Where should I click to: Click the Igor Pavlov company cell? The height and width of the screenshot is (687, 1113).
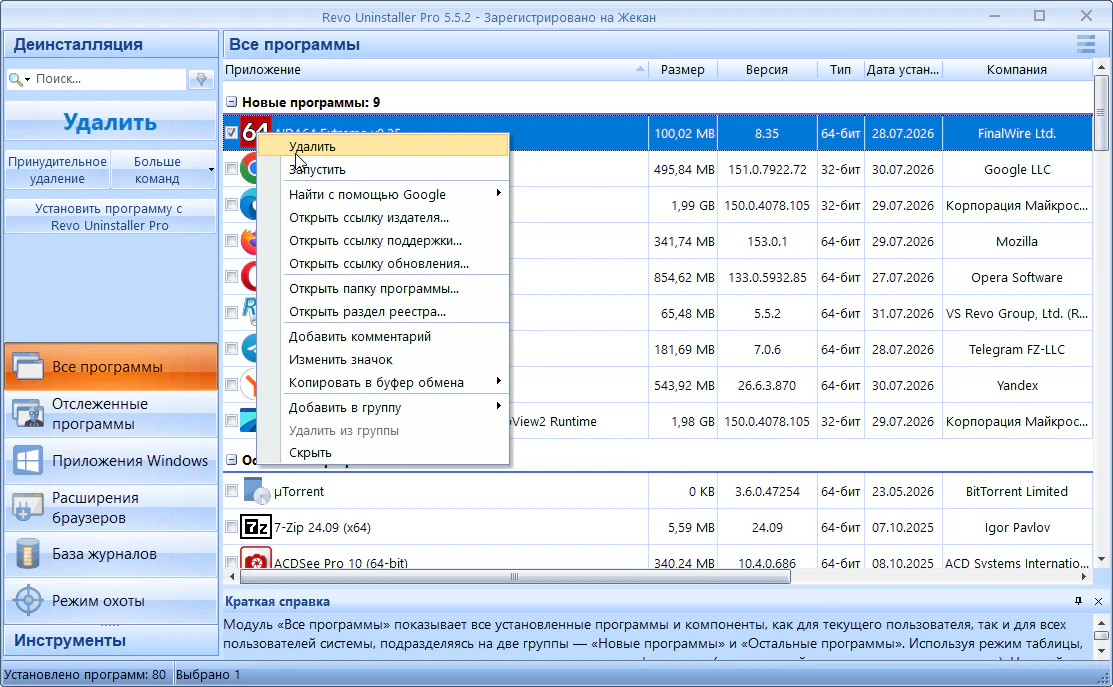click(x=1016, y=527)
